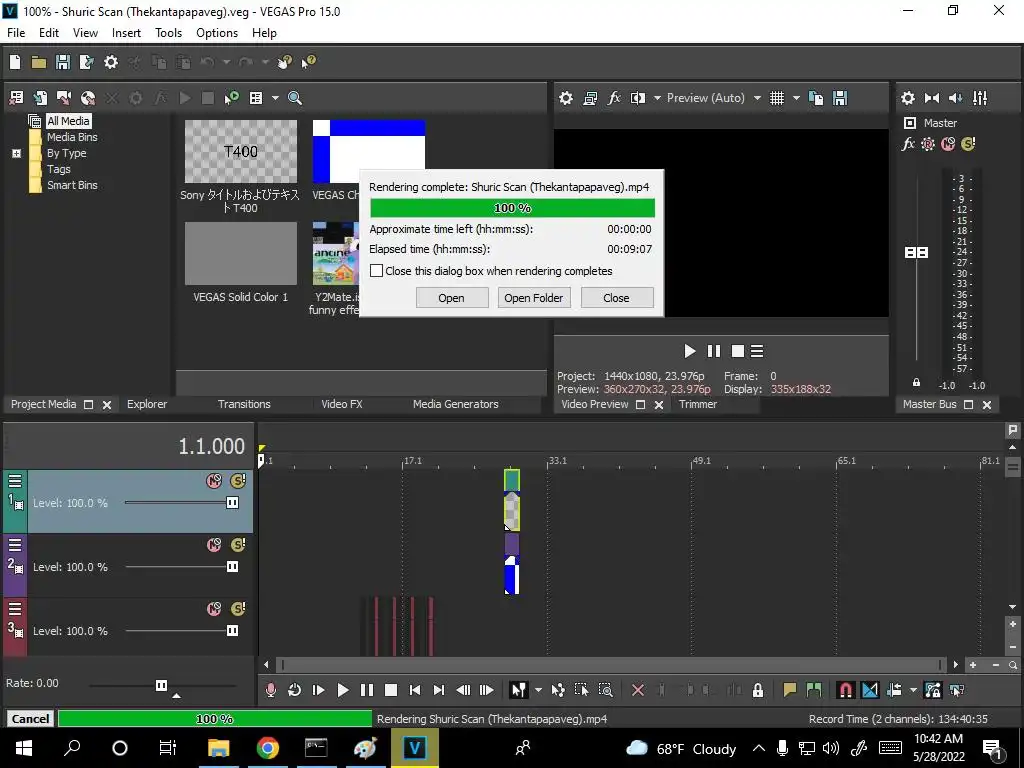The image size is (1024, 768).
Task: Click the timeline Play button
Action: (x=342, y=690)
